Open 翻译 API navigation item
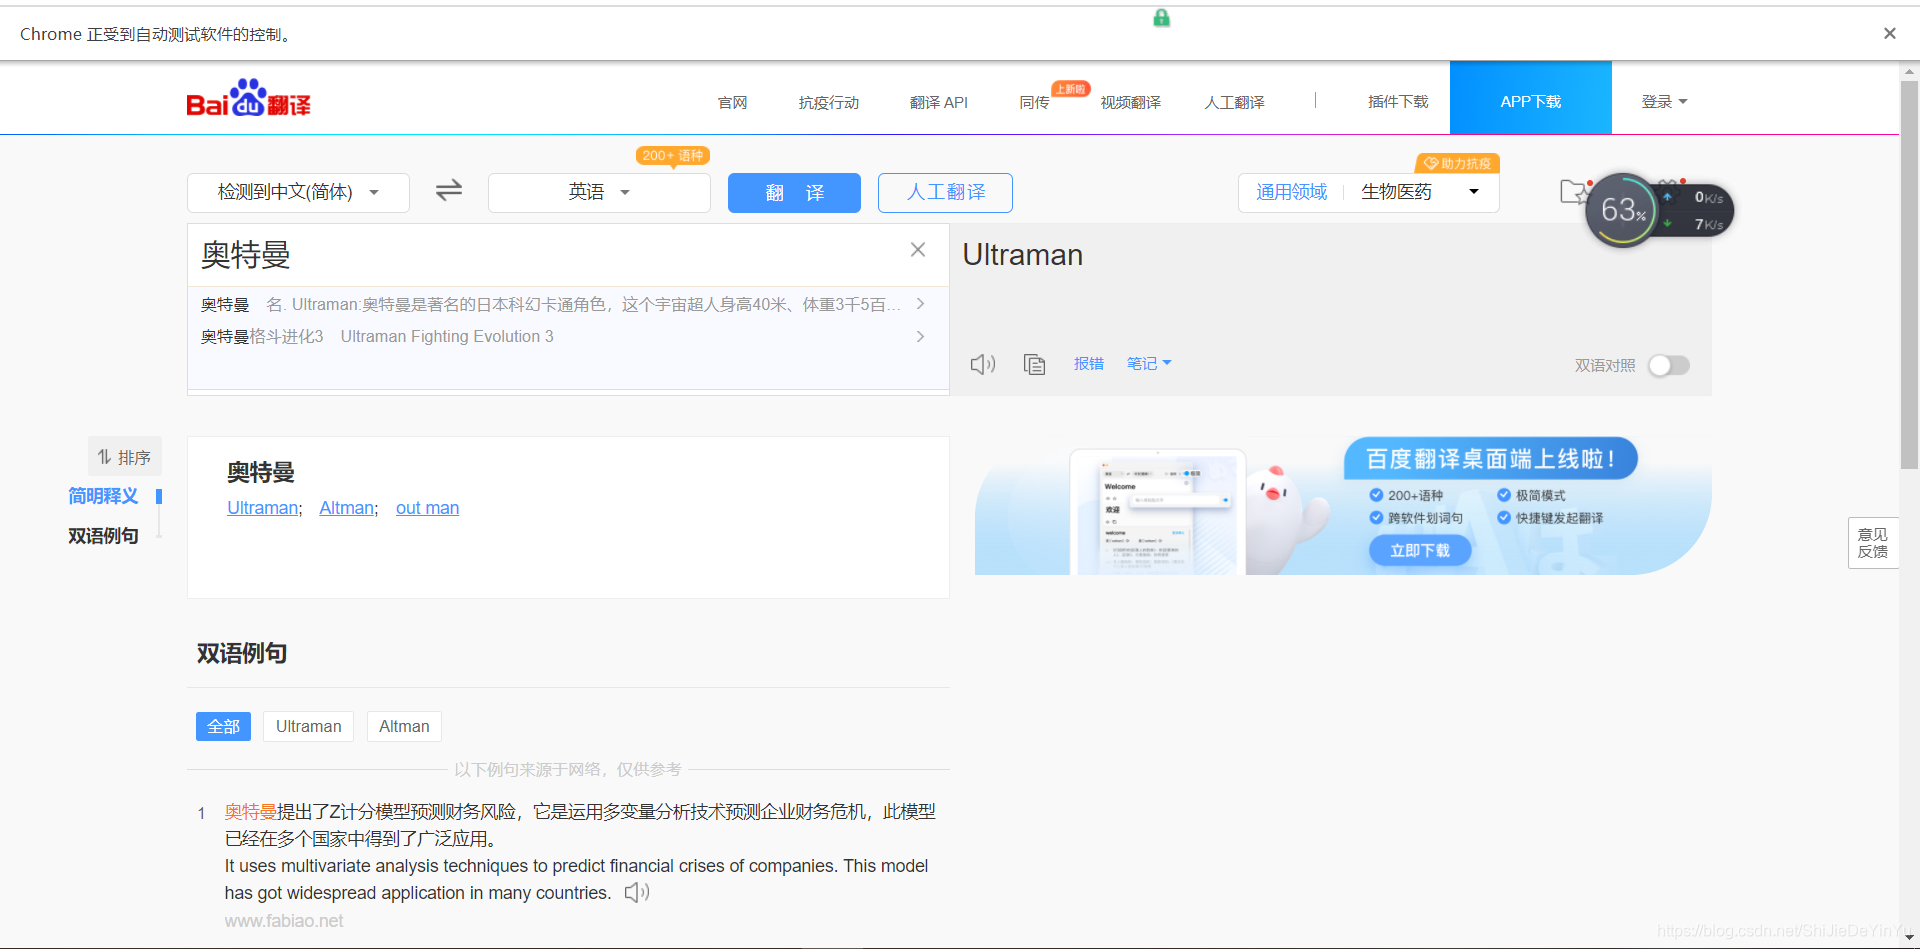 pos(938,102)
